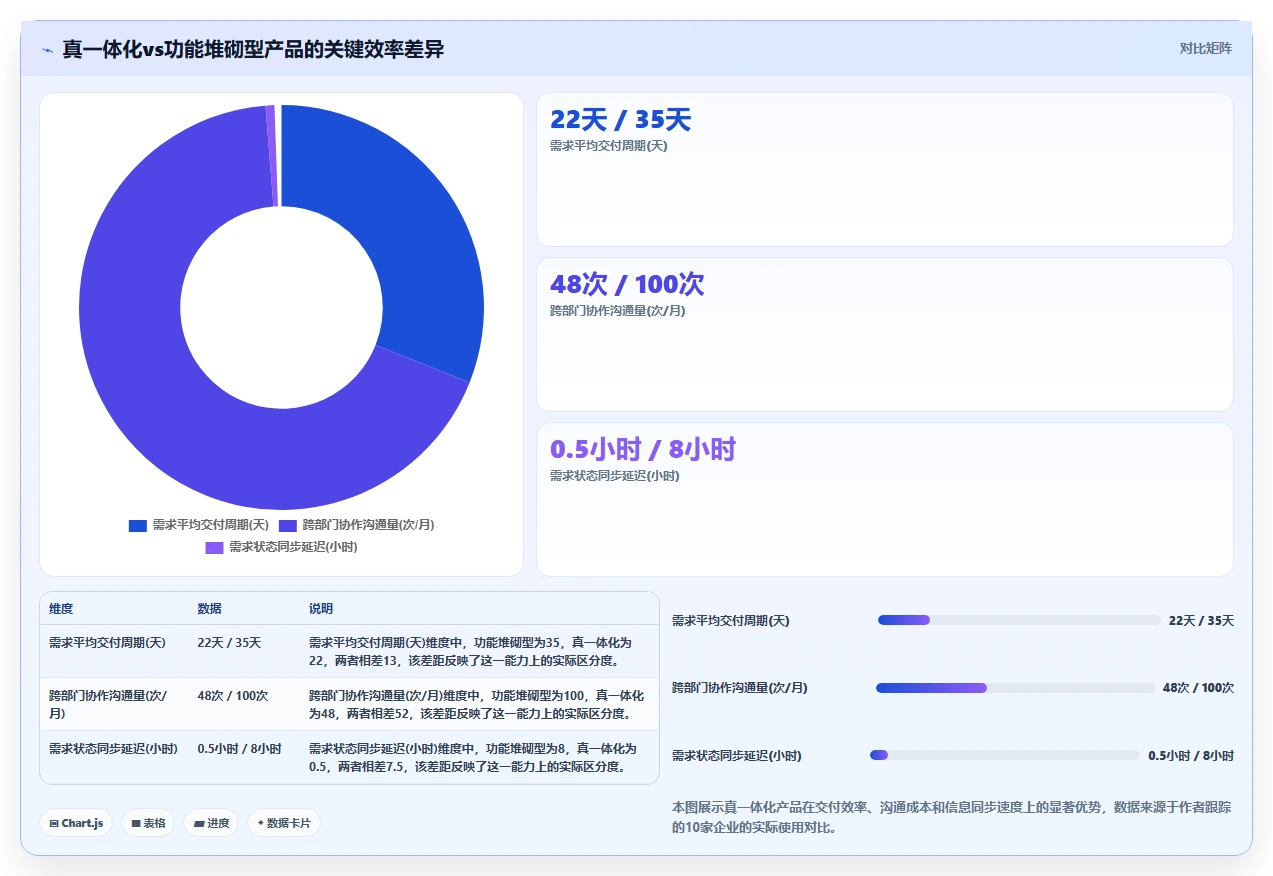The width and height of the screenshot is (1273, 876).
Task: Click progress label 需求状态同步延迟(小时)
Action: pyautogui.click(x=737, y=756)
